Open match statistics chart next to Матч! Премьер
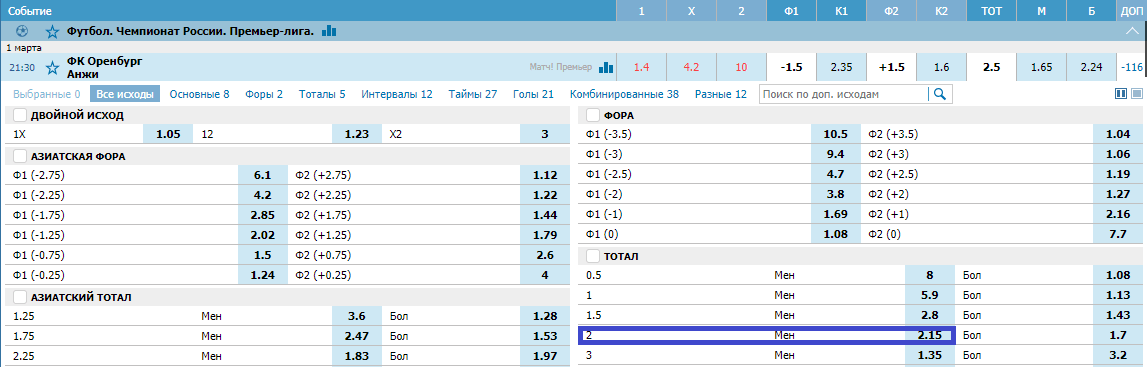1147x367 pixels. pos(606,68)
